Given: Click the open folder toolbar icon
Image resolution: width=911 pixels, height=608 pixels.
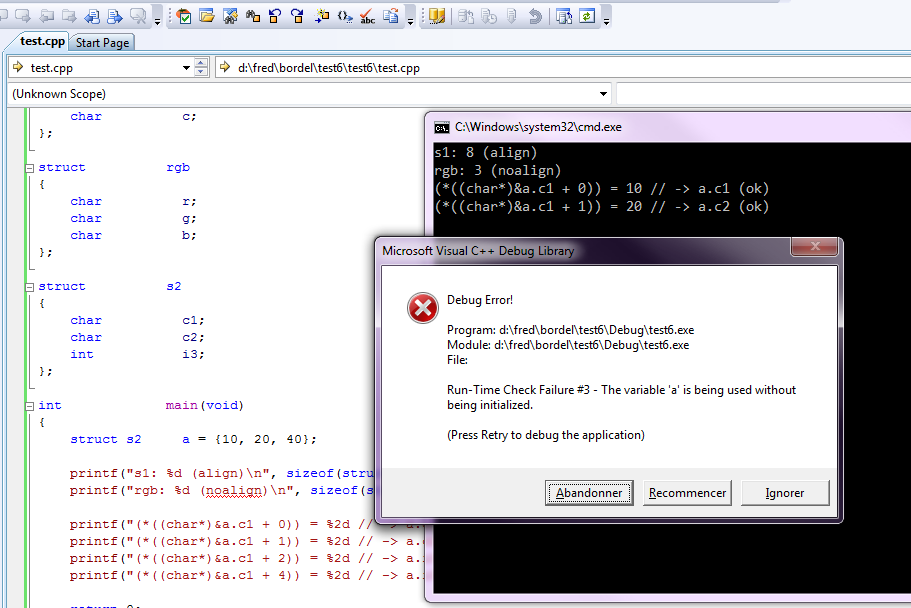Looking at the screenshot, I should pos(207,16).
